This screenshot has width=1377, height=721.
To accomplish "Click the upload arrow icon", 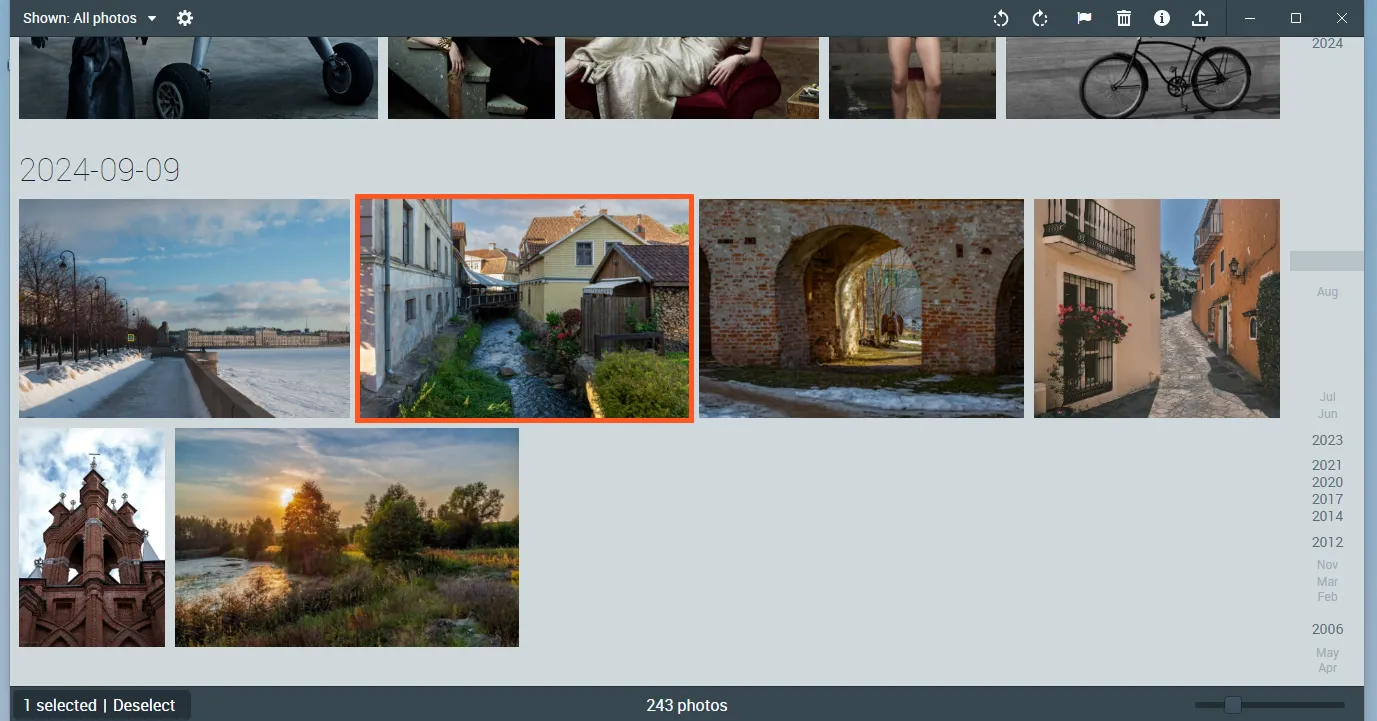I will pos(1200,18).
